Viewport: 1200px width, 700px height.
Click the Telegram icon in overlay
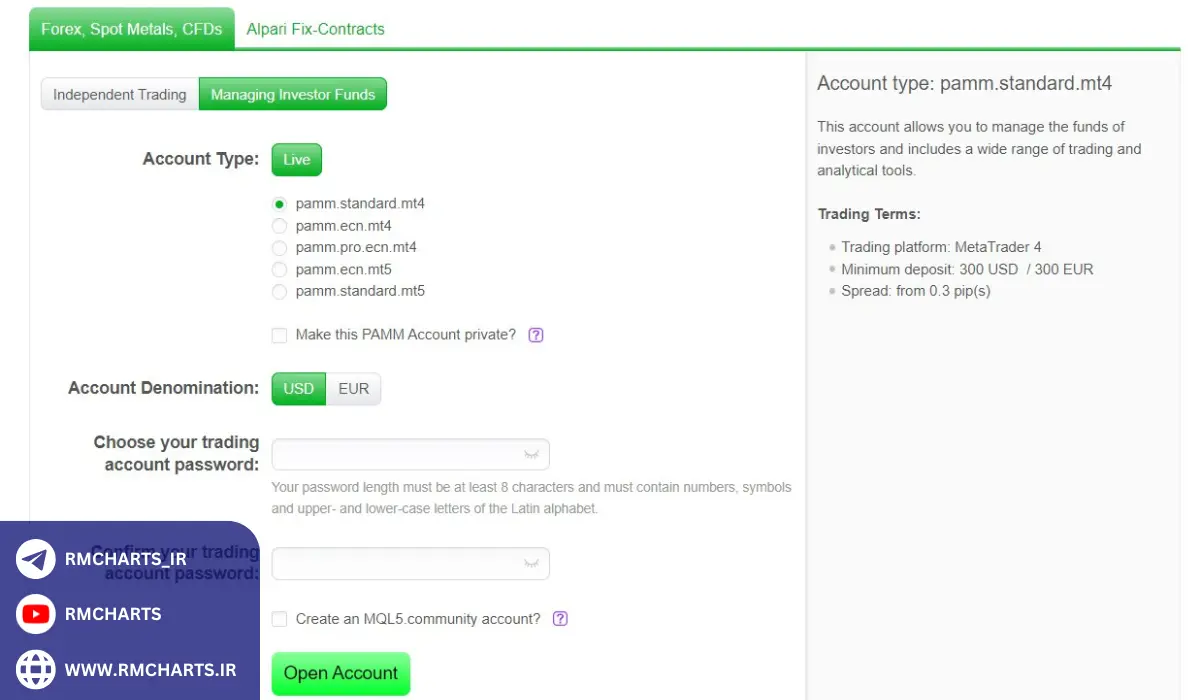[36, 560]
